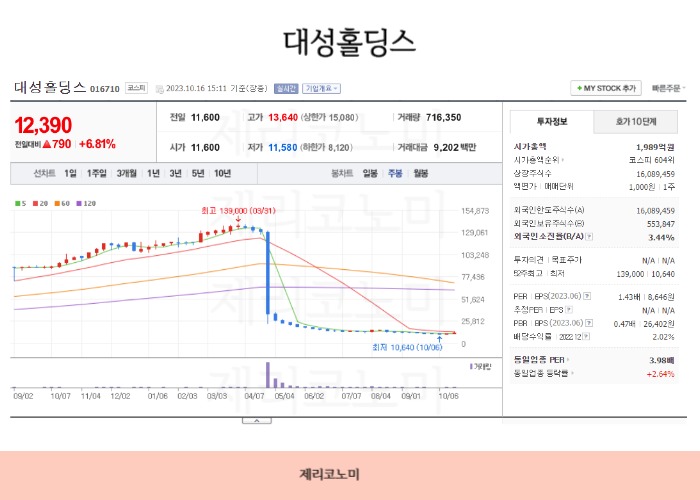Add this stock via MY STOCK 추가
The image size is (700, 500).
click(606, 88)
